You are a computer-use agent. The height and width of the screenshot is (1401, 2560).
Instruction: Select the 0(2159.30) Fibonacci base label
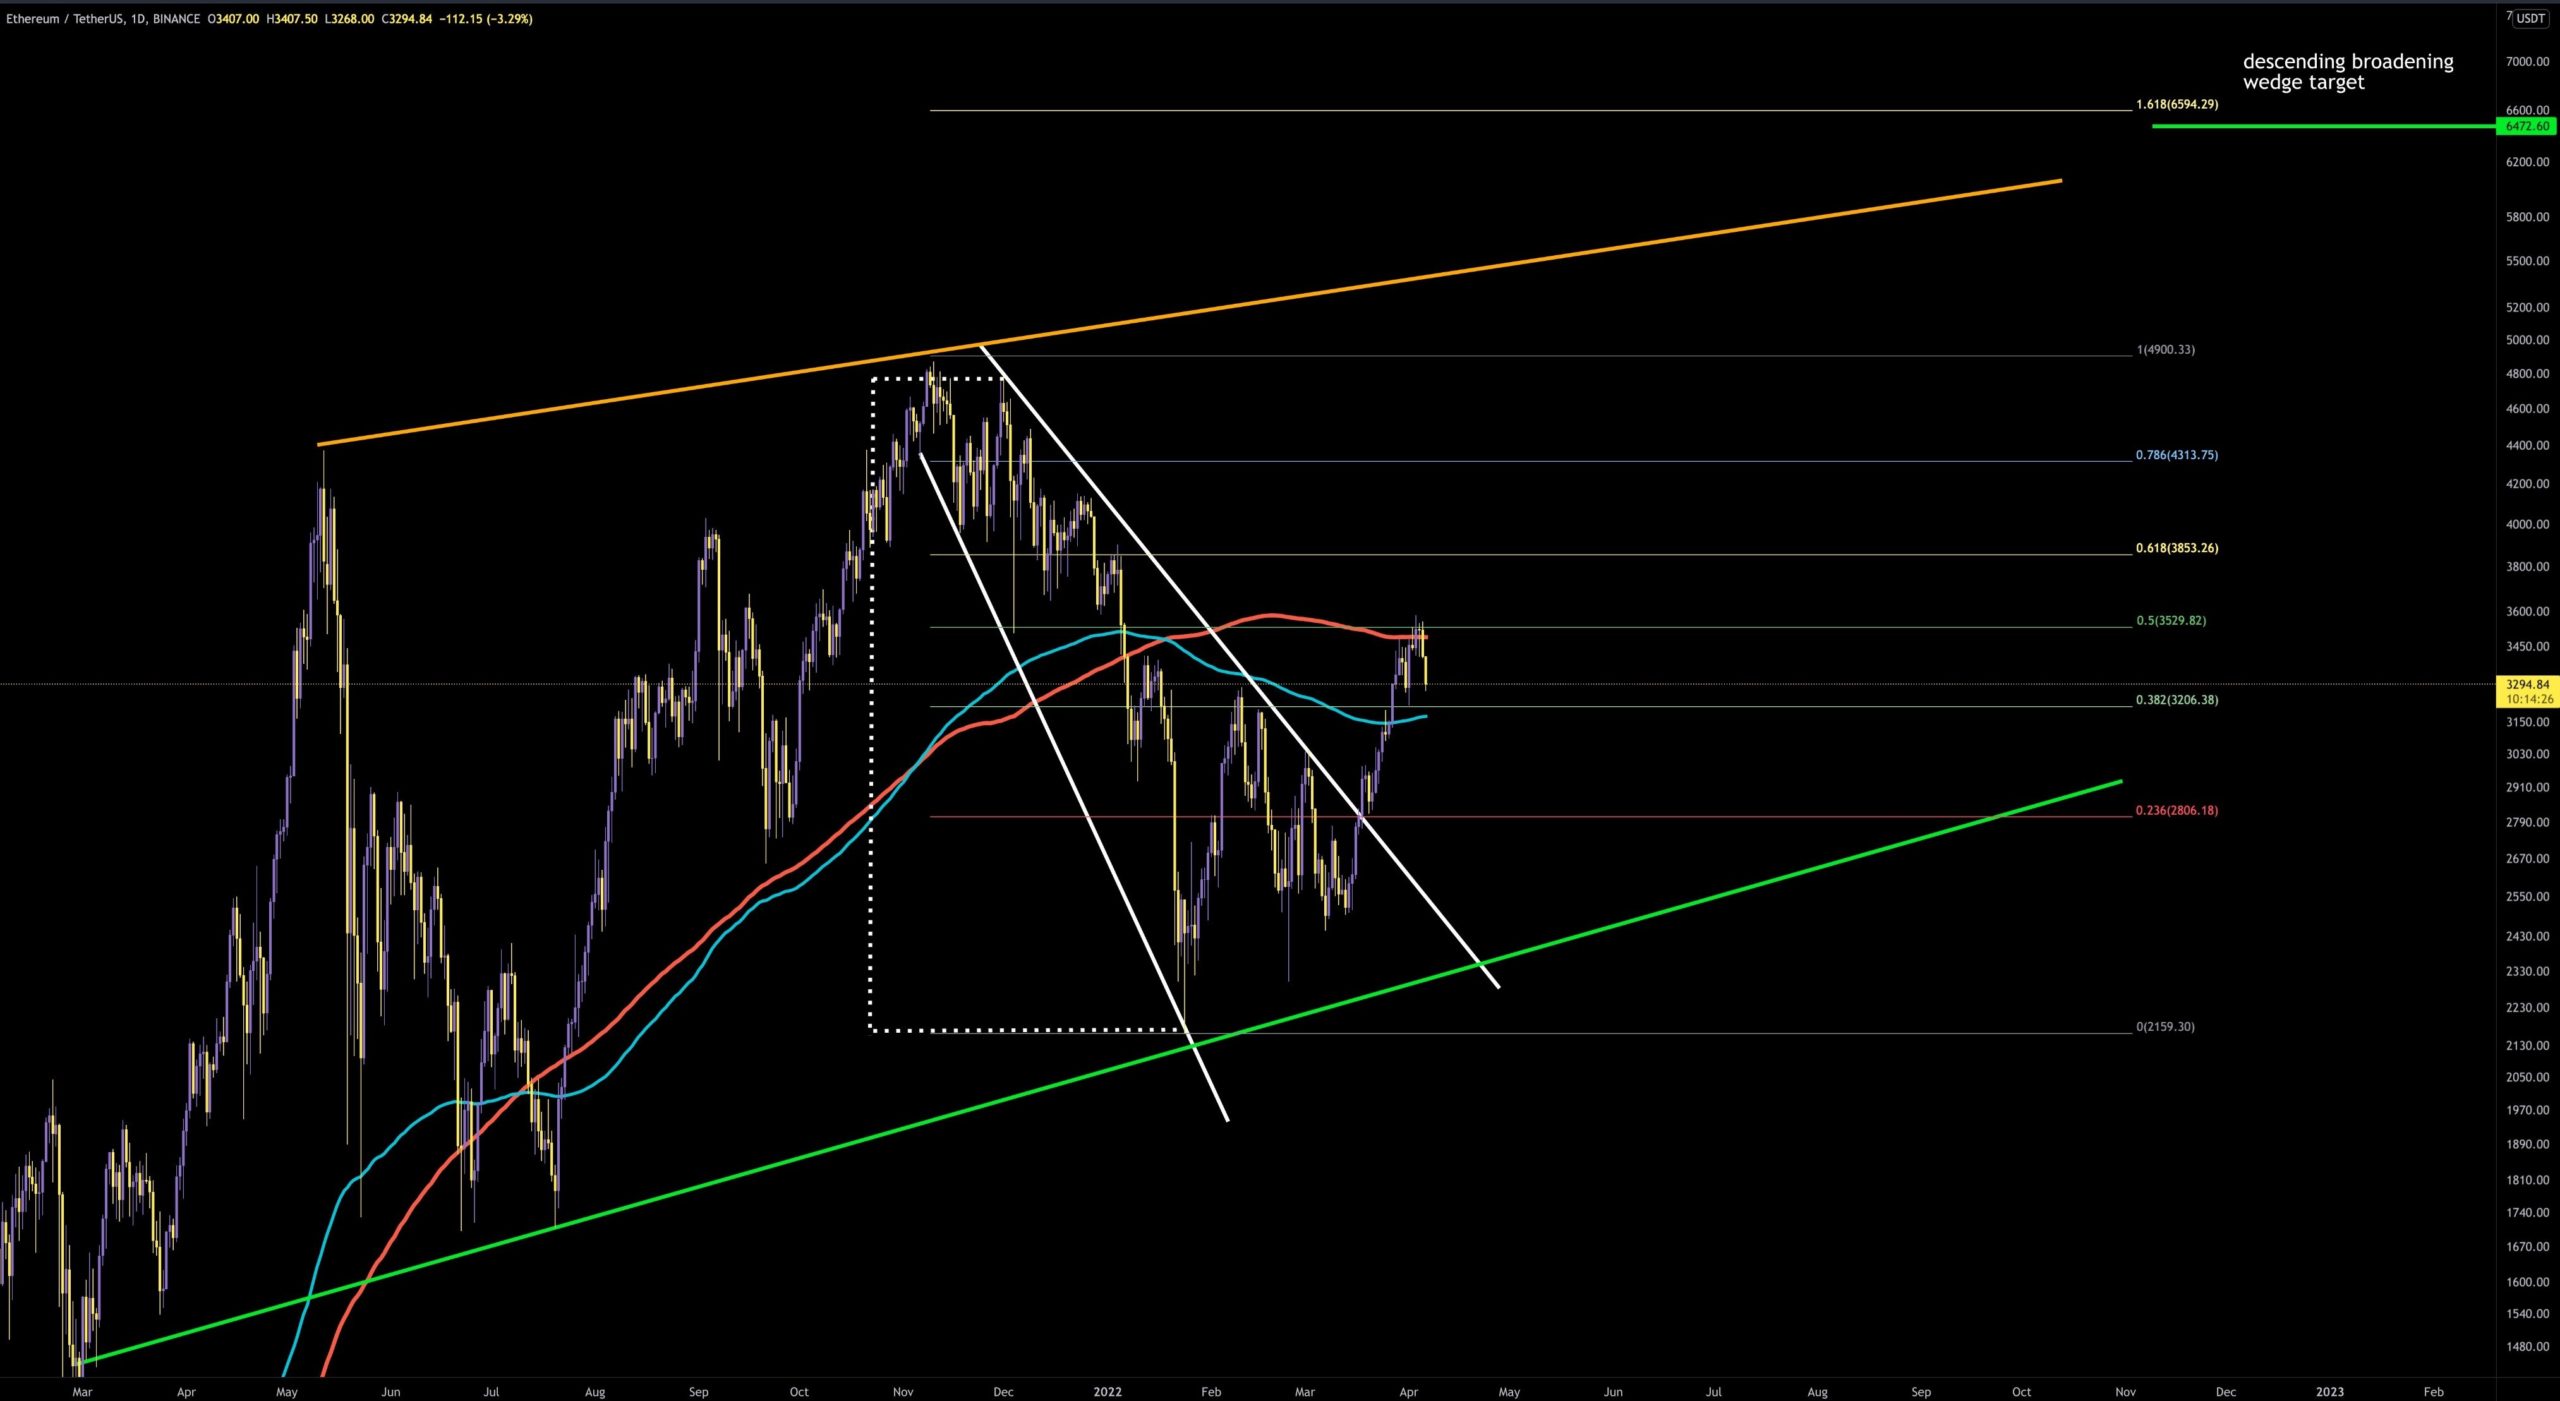tap(2165, 1027)
